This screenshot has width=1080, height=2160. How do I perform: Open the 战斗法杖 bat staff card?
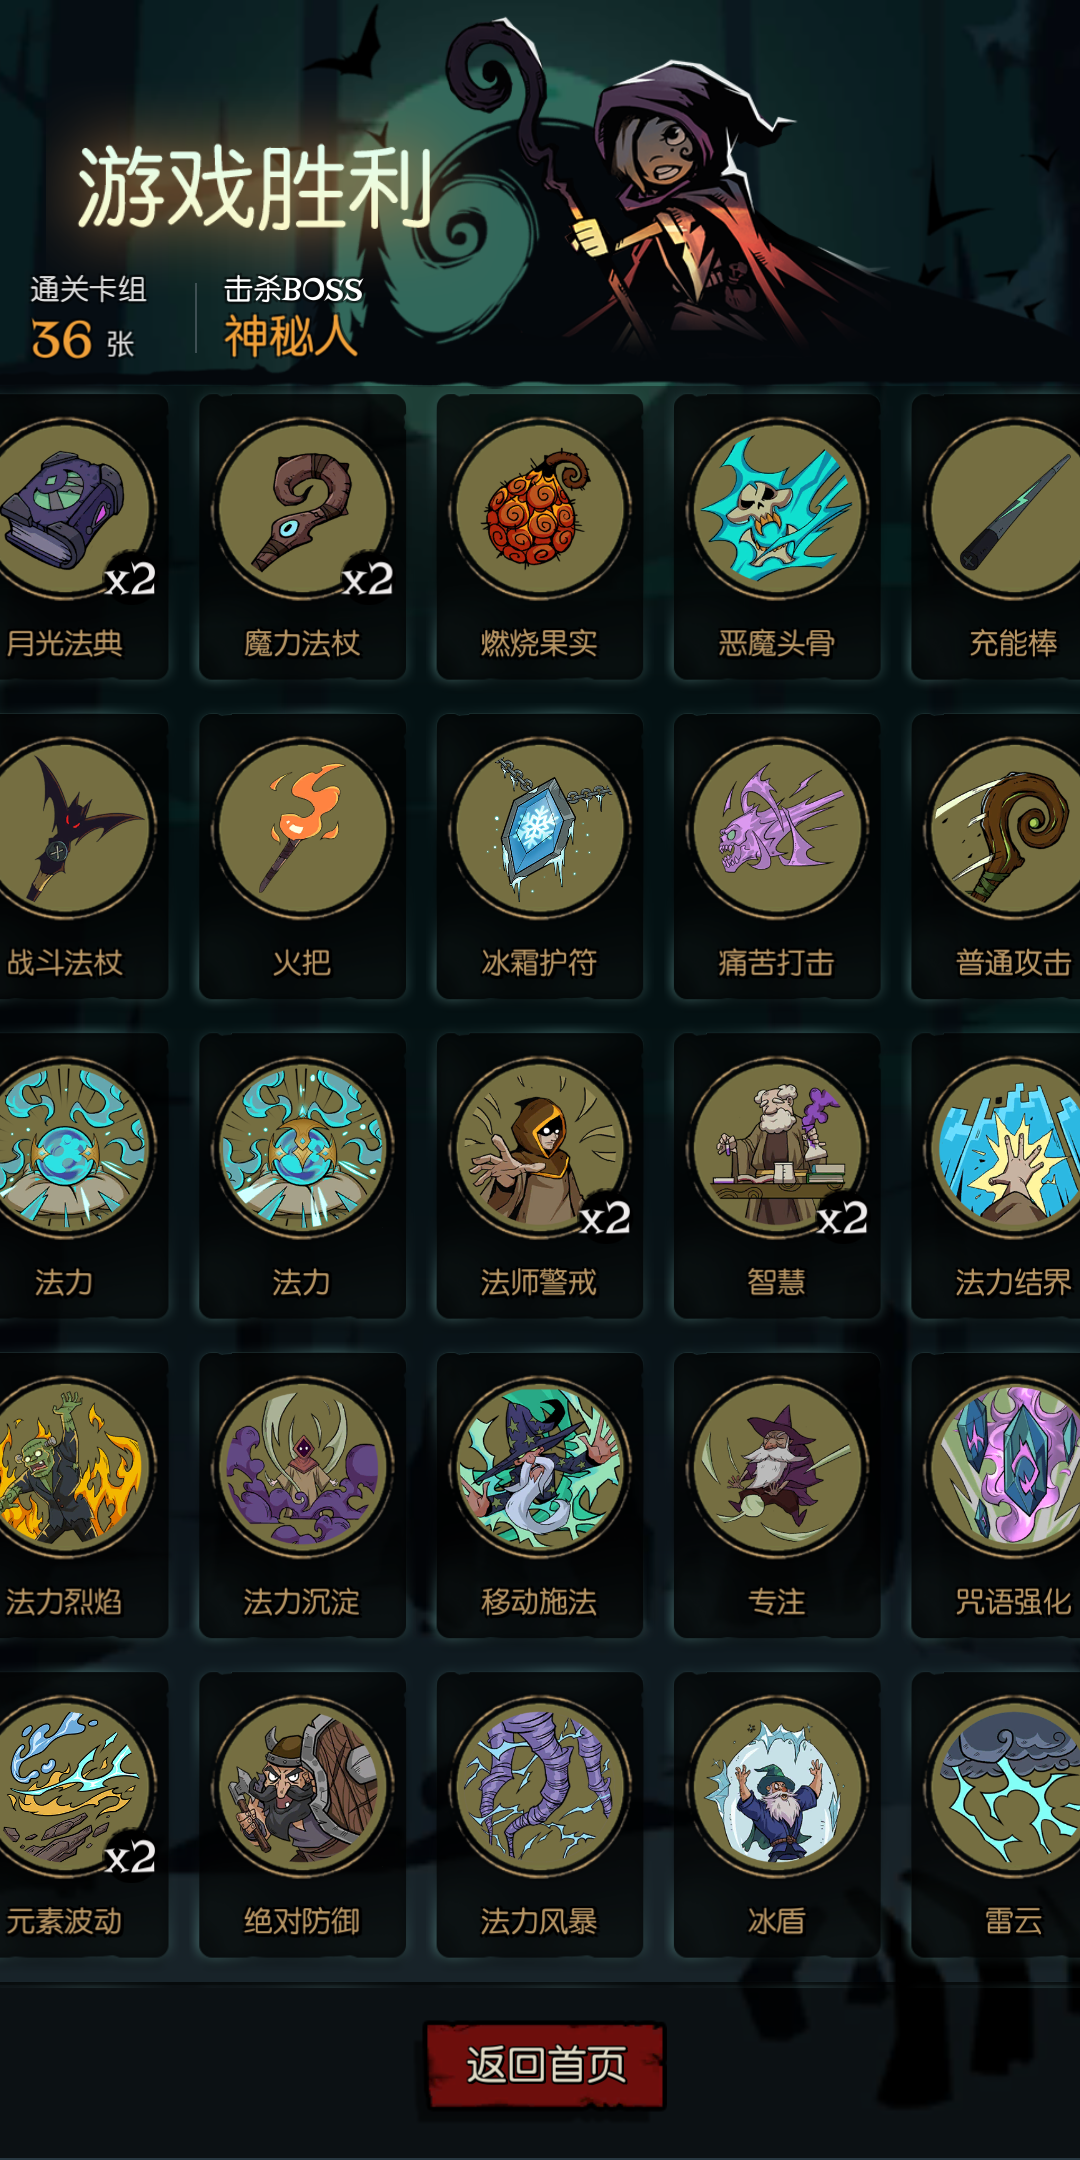tap(84, 856)
